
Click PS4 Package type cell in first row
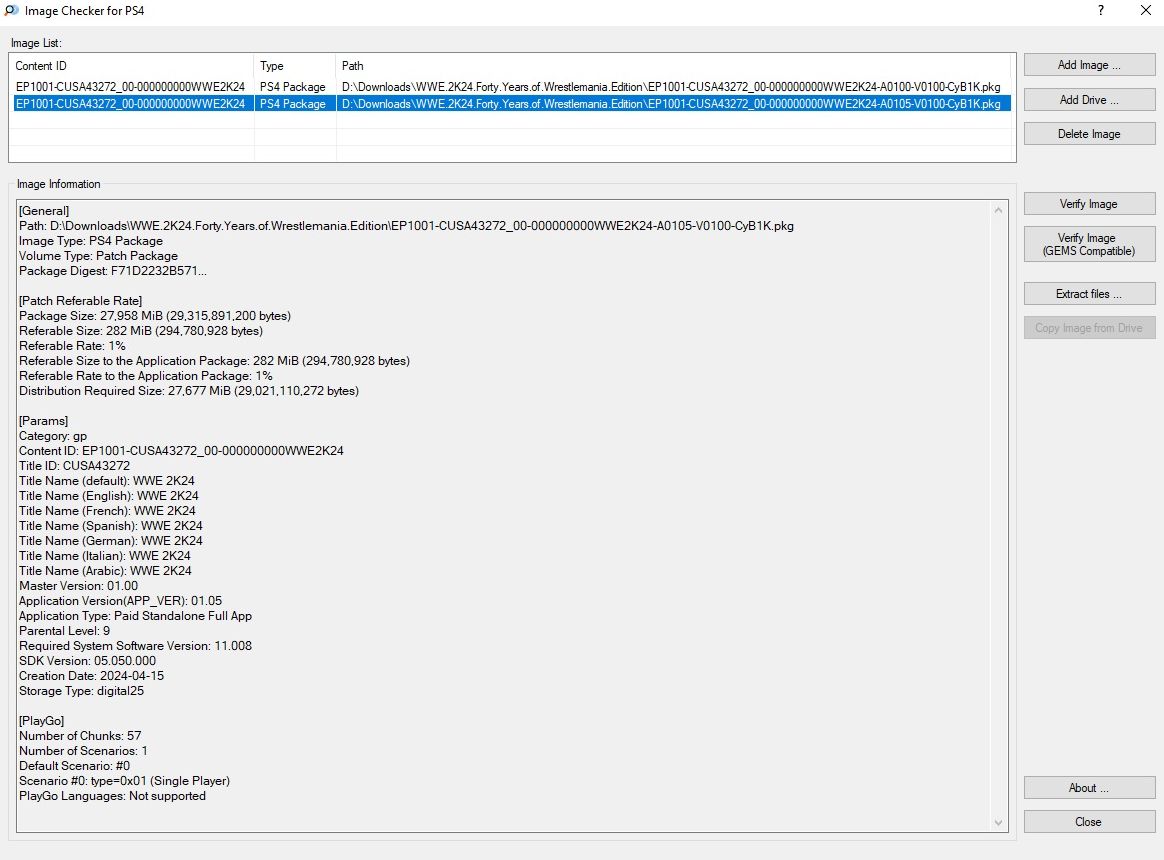click(x=292, y=87)
